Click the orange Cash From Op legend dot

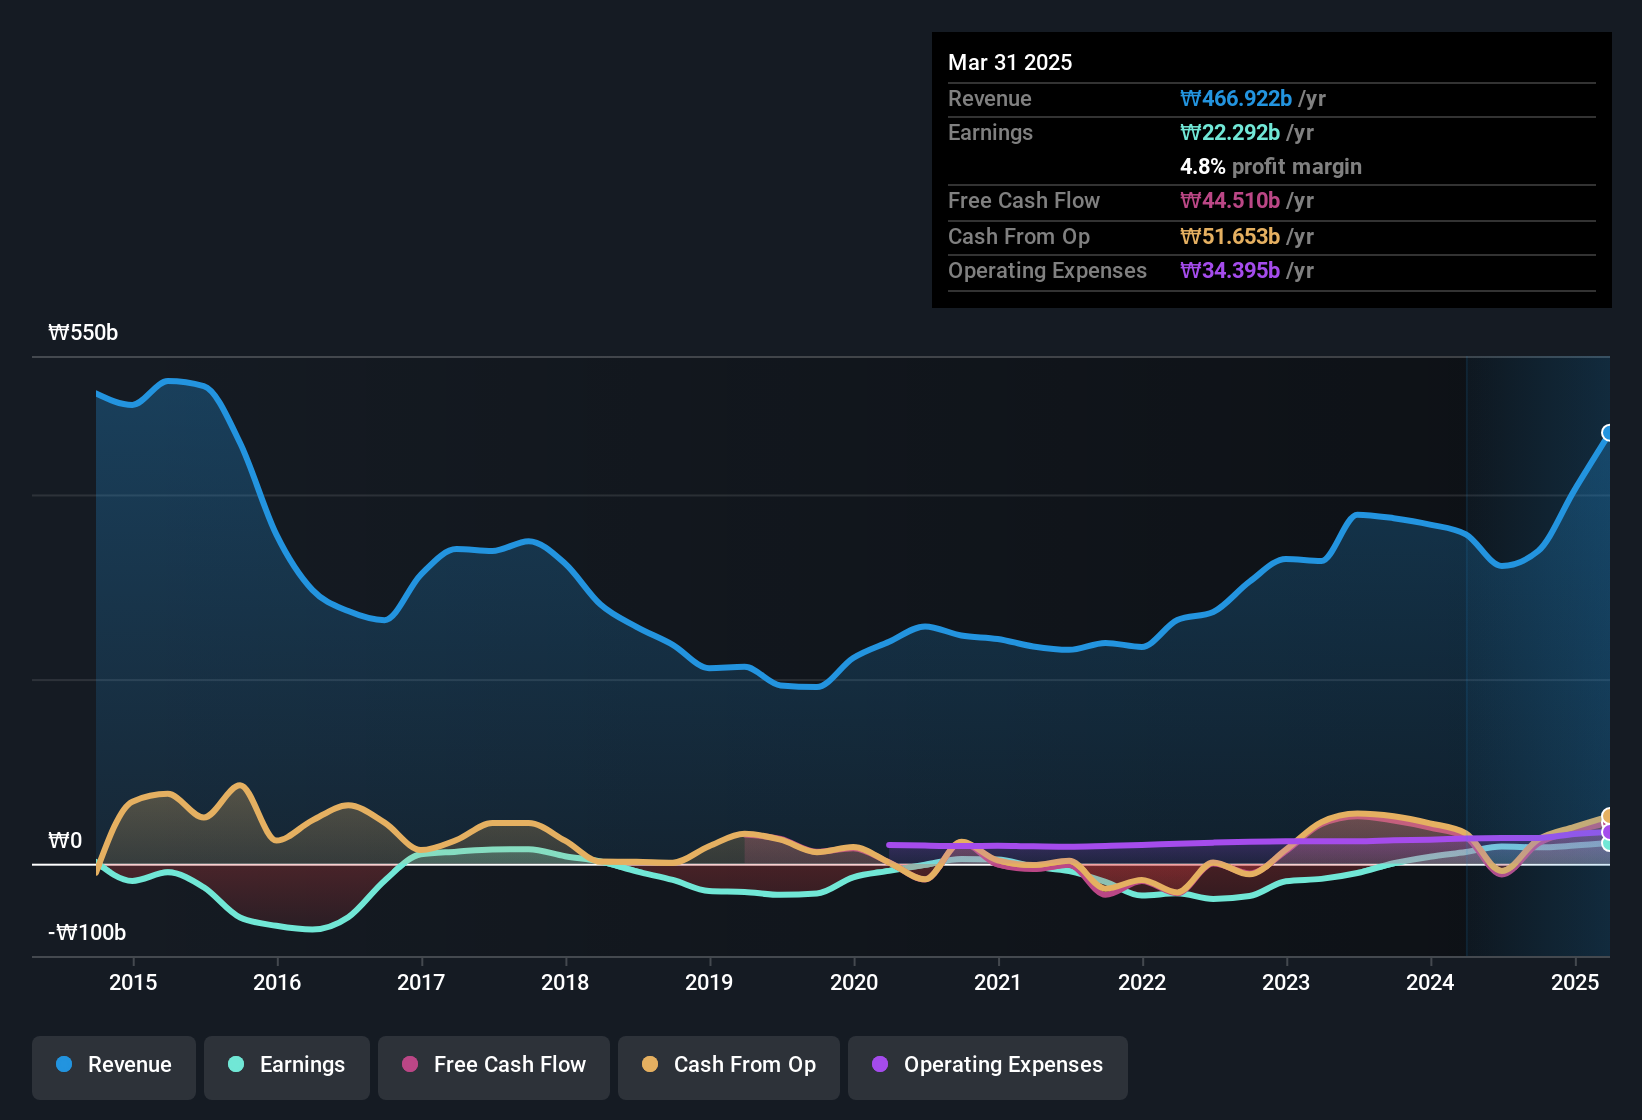coord(650,1065)
